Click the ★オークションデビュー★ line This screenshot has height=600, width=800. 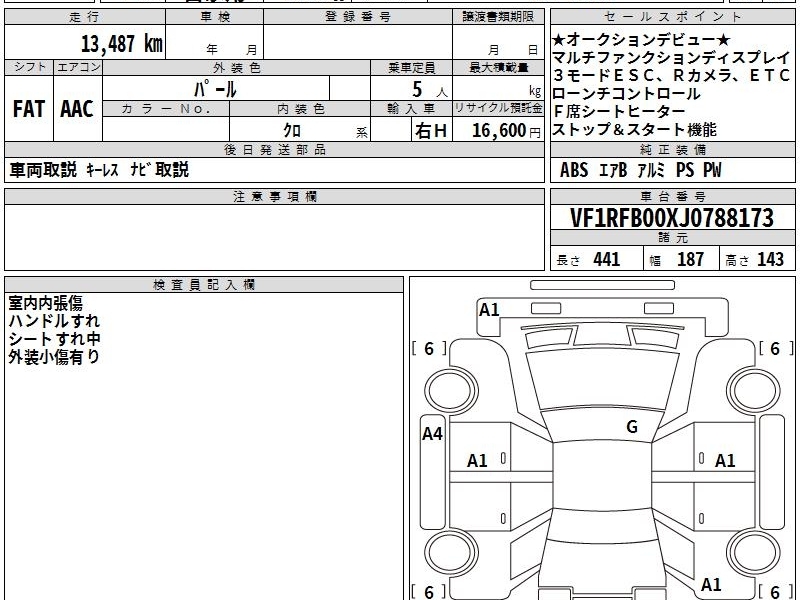pos(641,40)
